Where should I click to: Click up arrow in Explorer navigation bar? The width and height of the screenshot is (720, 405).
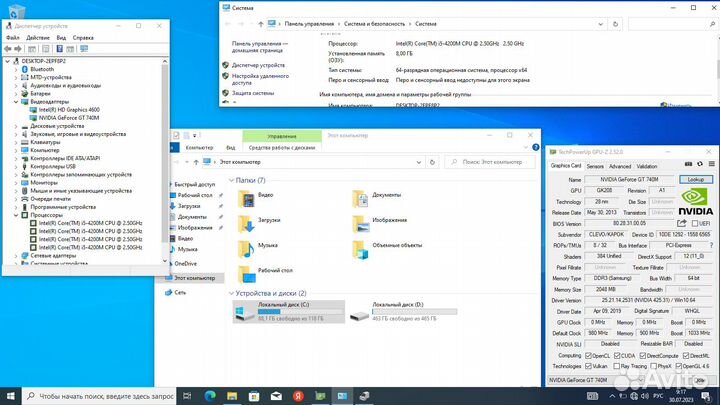196,162
